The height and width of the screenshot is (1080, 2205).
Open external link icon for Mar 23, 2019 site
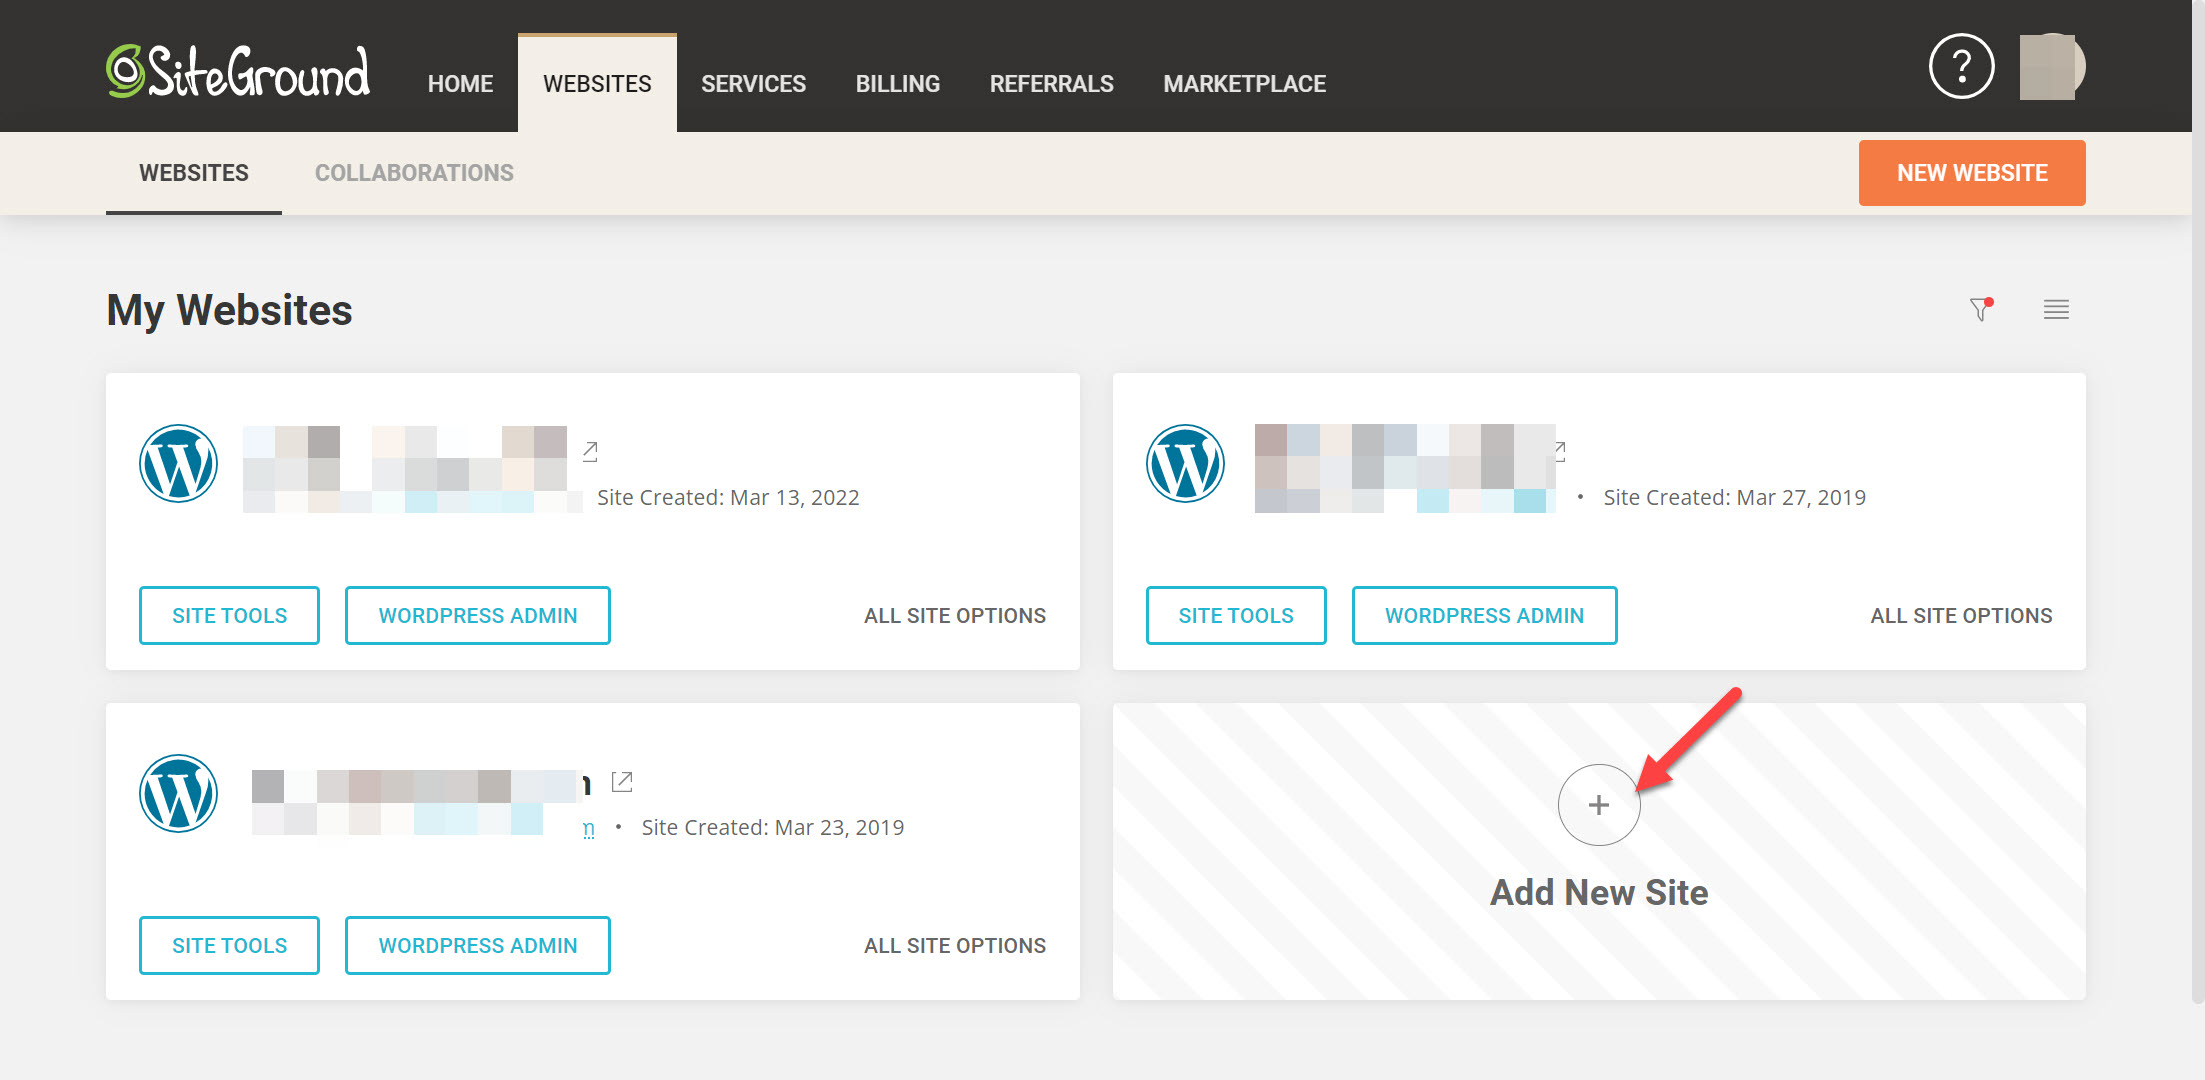click(x=622, y=782)
